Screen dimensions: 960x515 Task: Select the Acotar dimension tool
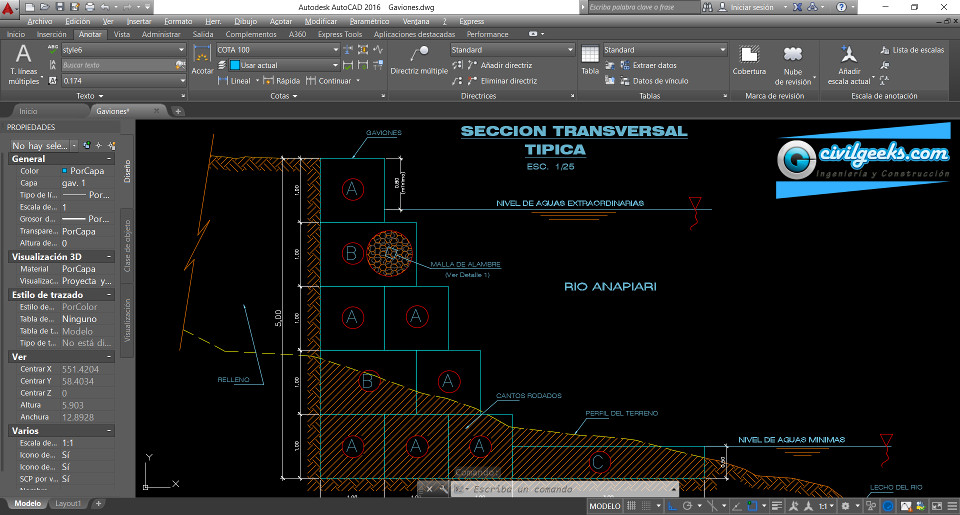coord(202,60)
